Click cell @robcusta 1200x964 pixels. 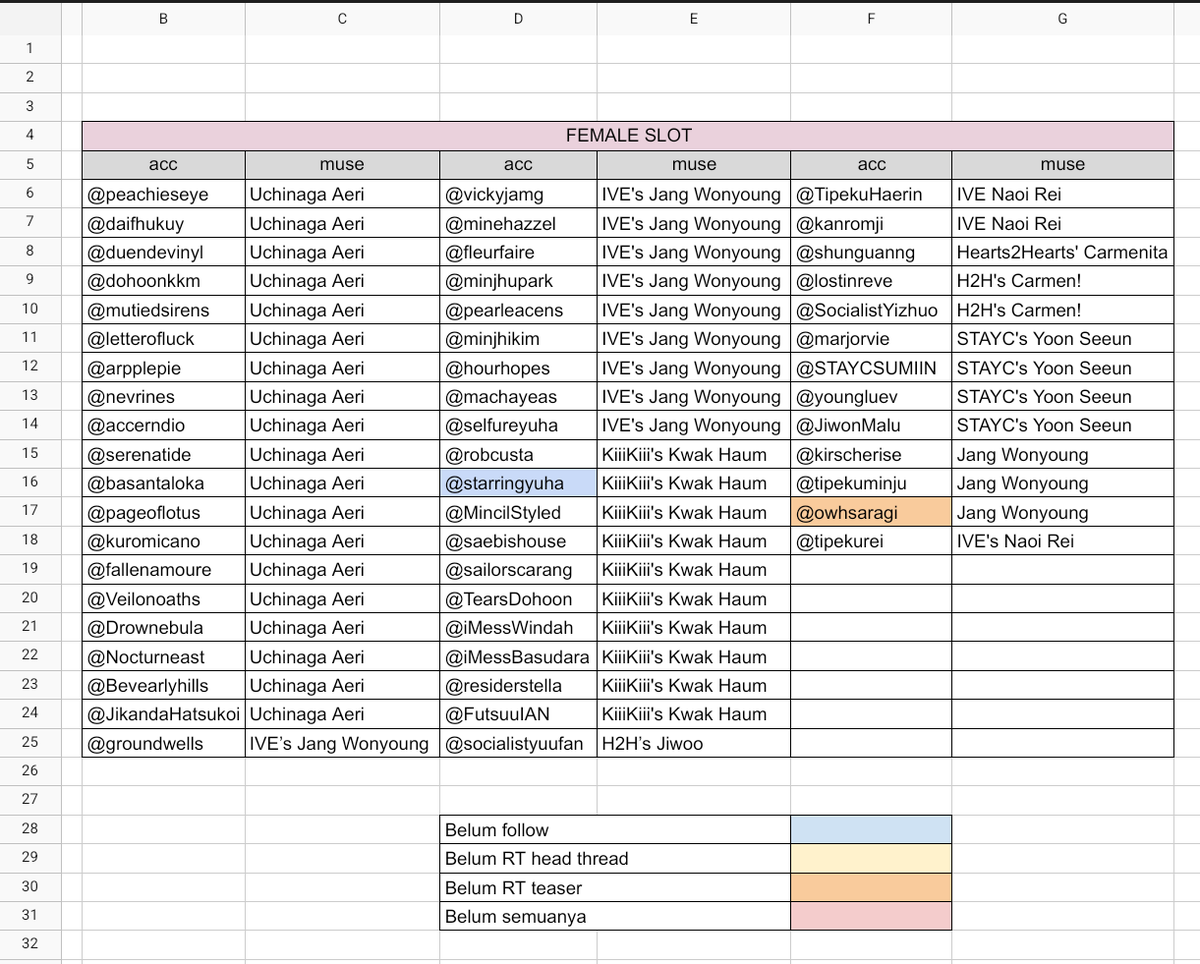(x=518, y=454)
